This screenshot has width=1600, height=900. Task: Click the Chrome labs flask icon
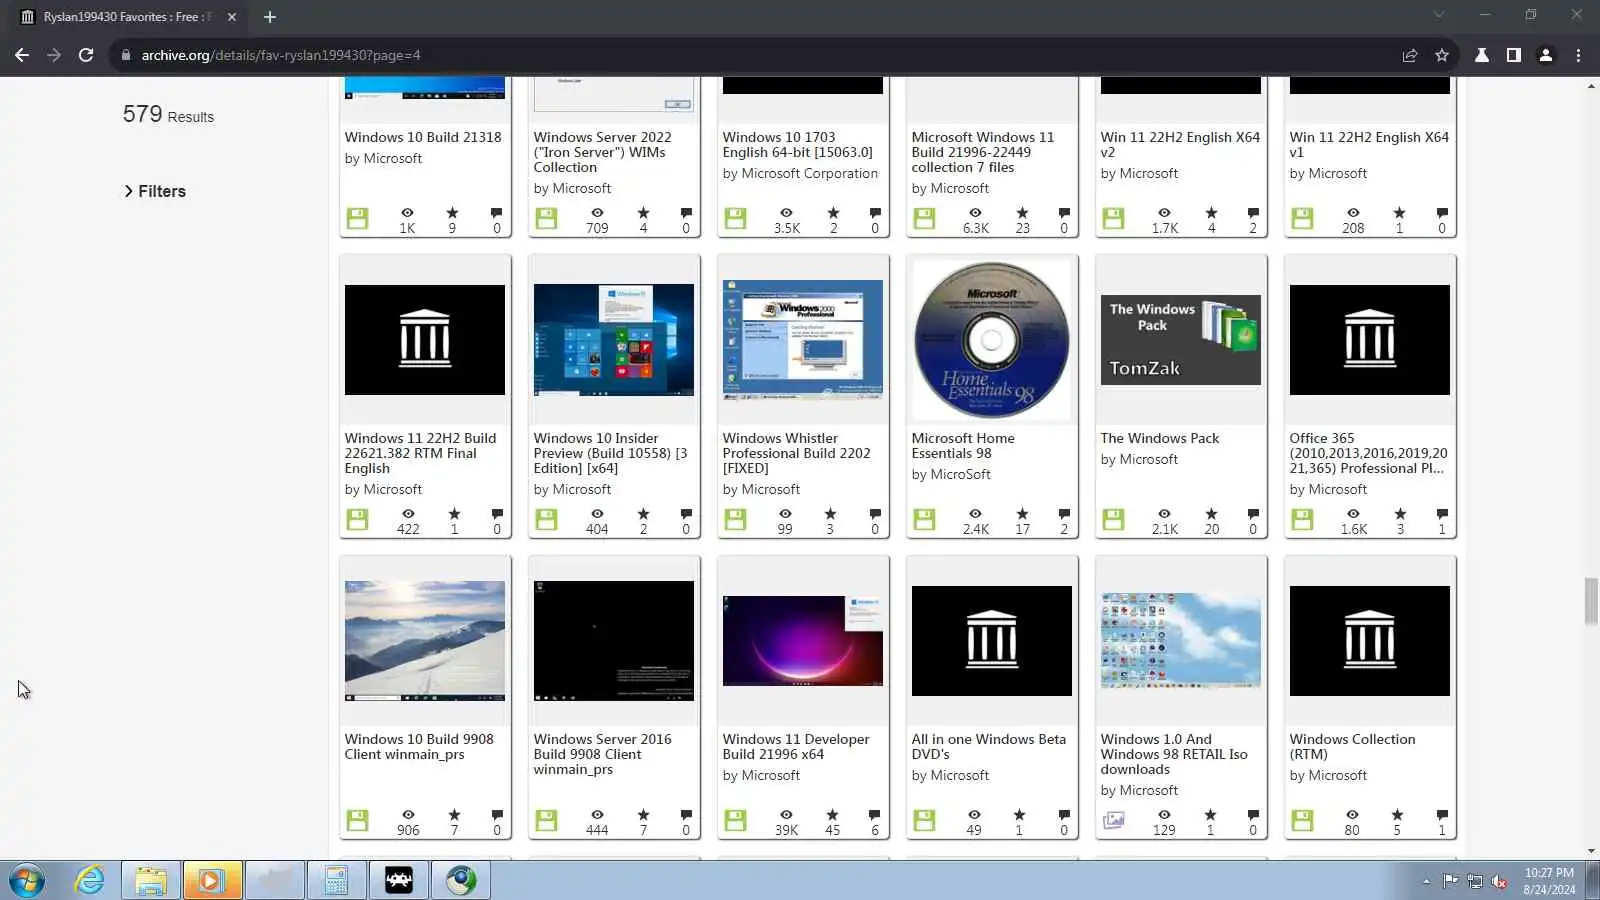(x=1482, y=55)
